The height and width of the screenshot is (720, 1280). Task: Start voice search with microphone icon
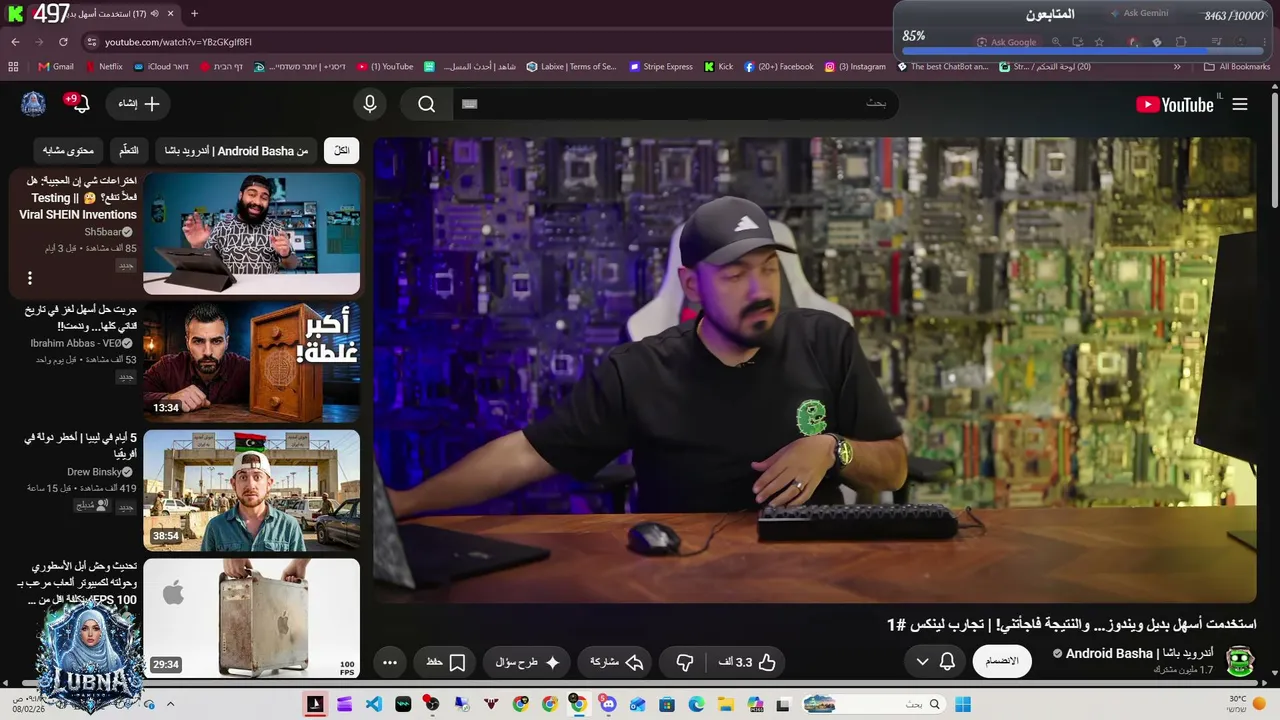[x=370, y=104]
